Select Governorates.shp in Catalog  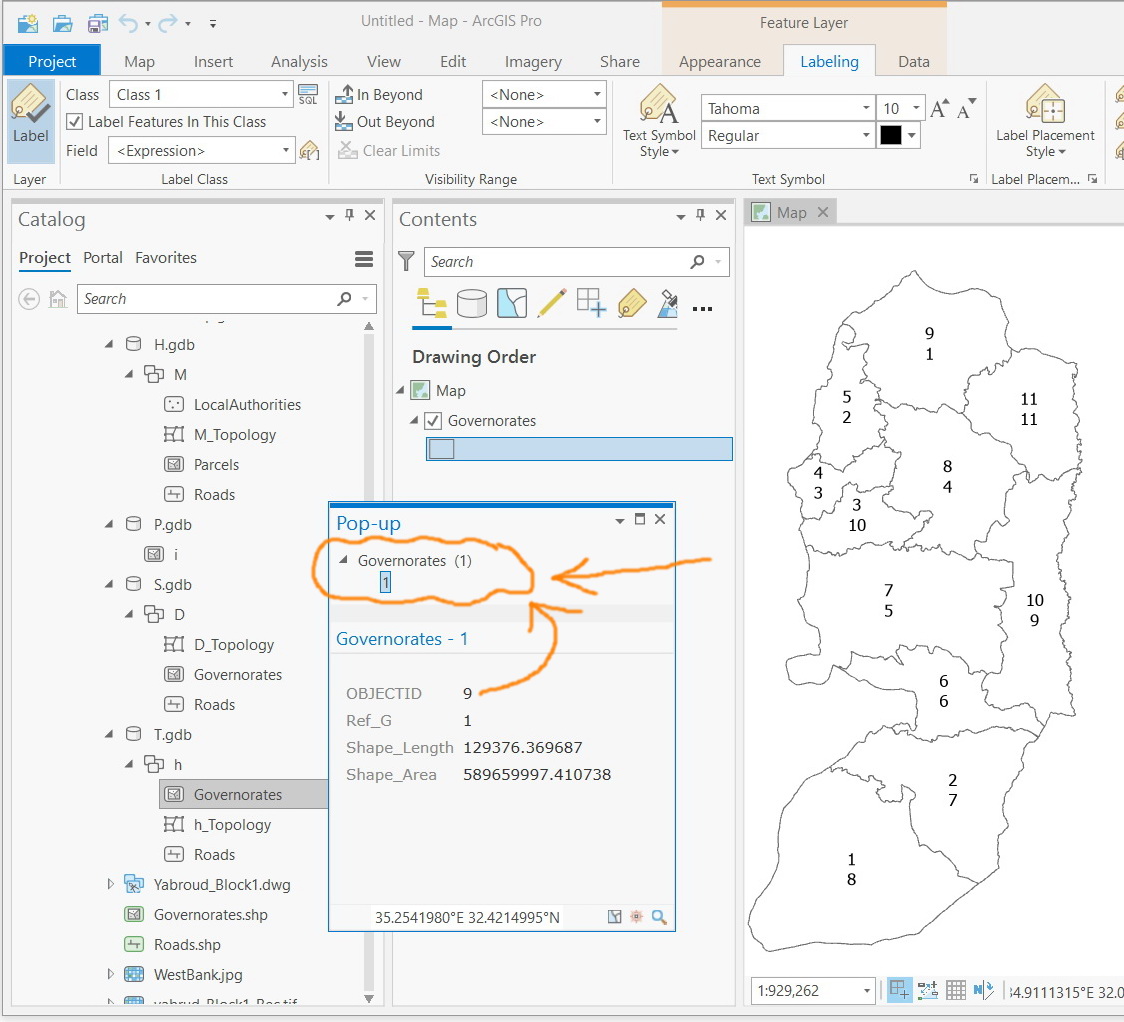click(210, 914)
